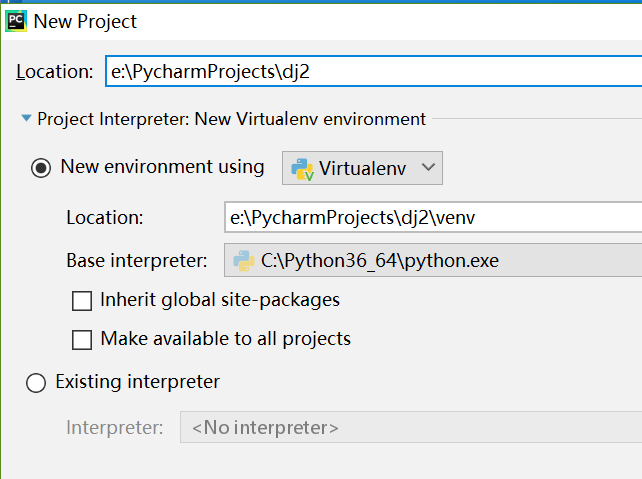
Task: Click the project Location field with dj2 path
Action: [373, 71]
